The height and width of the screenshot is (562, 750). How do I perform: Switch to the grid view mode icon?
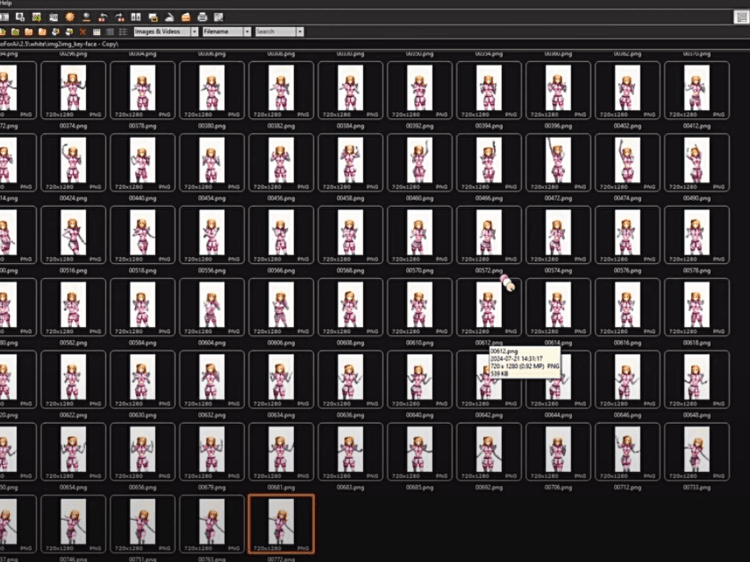coord(110,32)
